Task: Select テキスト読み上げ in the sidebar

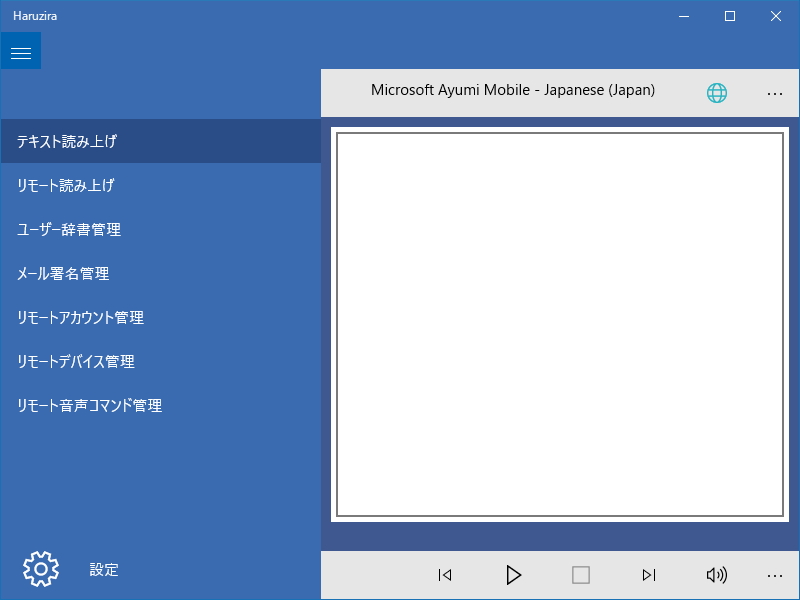Action: click(x=66, y=141)
